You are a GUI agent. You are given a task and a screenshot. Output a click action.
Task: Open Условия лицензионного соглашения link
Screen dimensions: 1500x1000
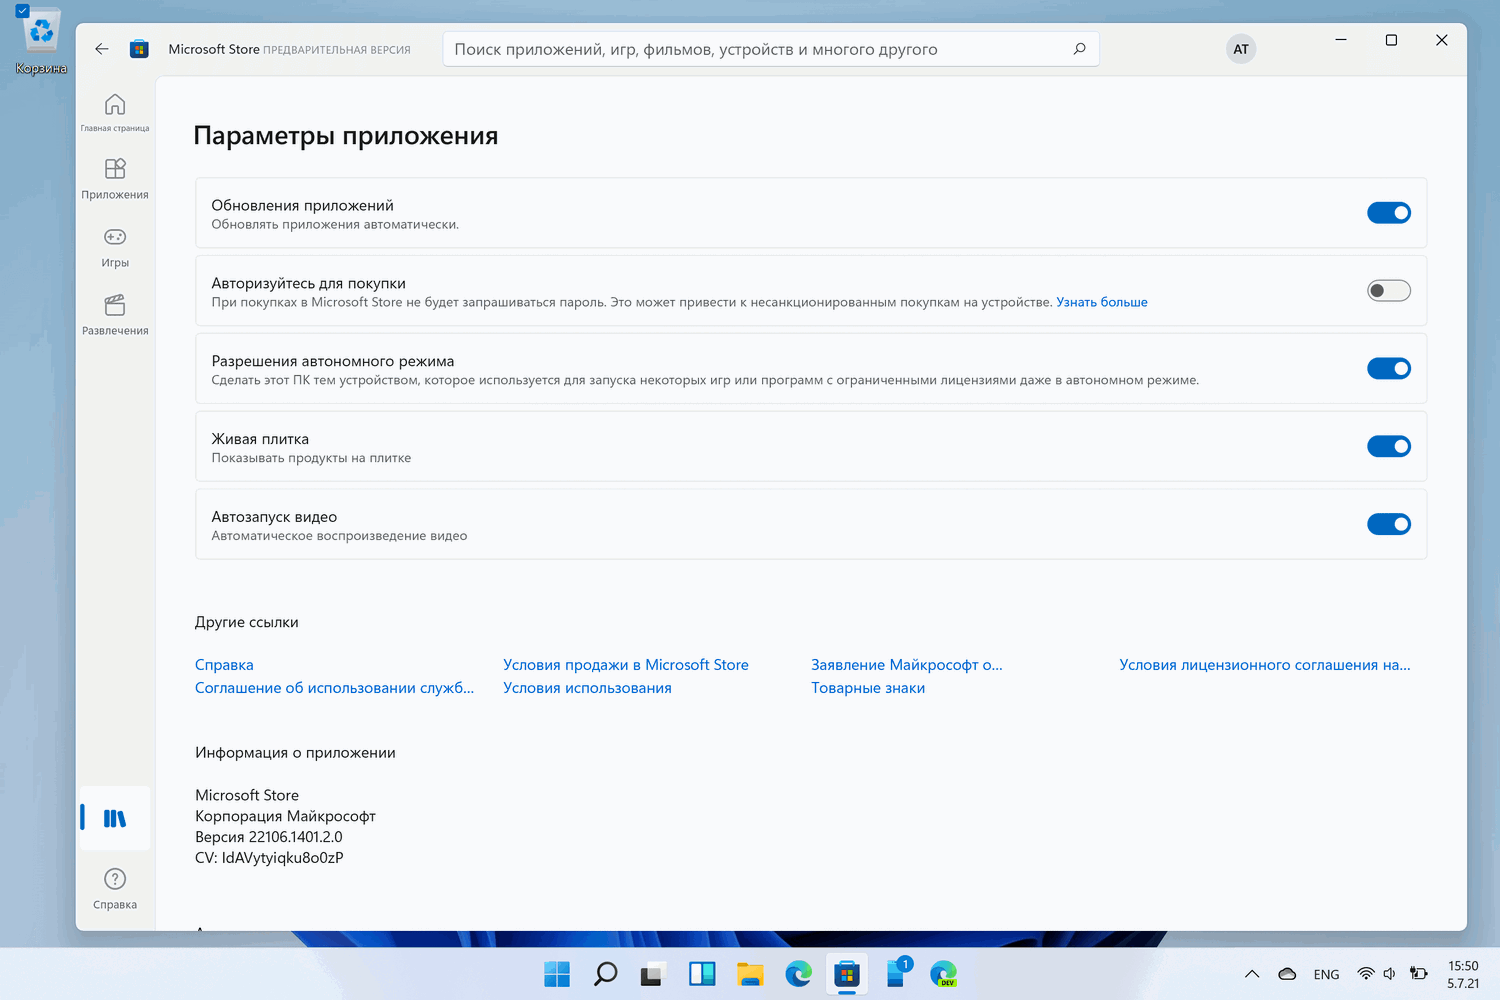tap(1265, 665)
